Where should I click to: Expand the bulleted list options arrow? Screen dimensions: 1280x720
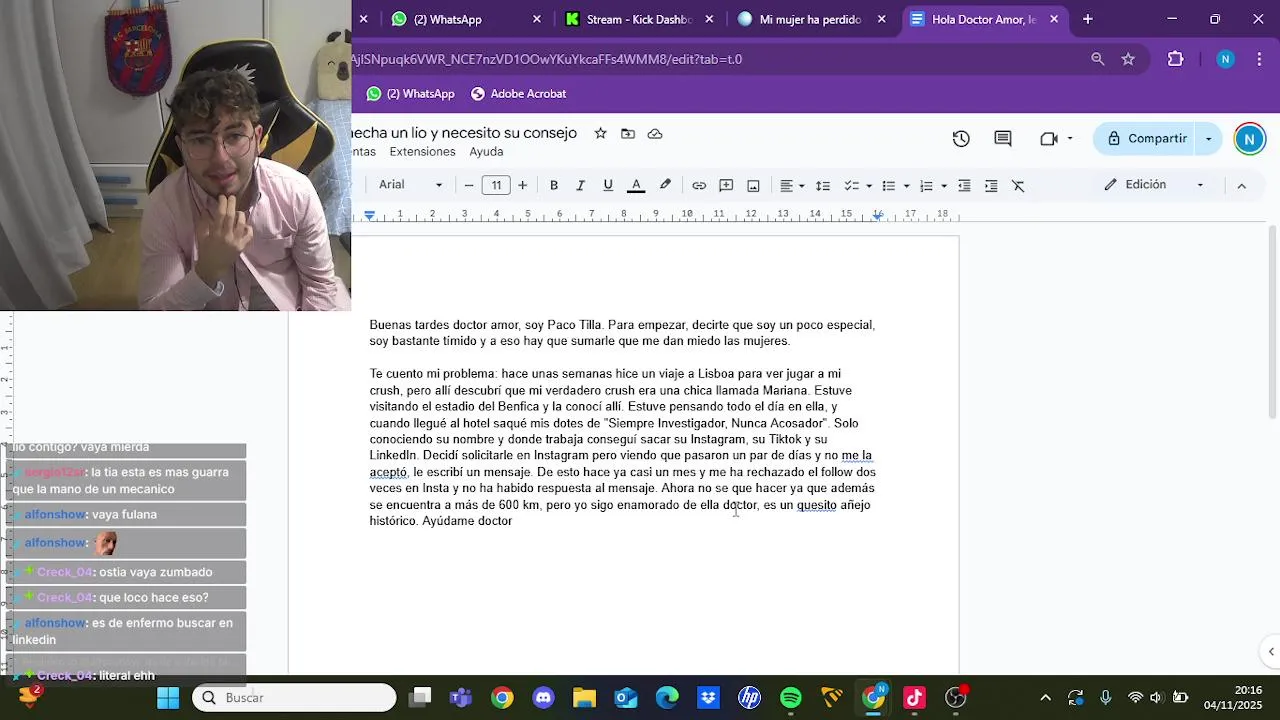(x=906, y=185)
